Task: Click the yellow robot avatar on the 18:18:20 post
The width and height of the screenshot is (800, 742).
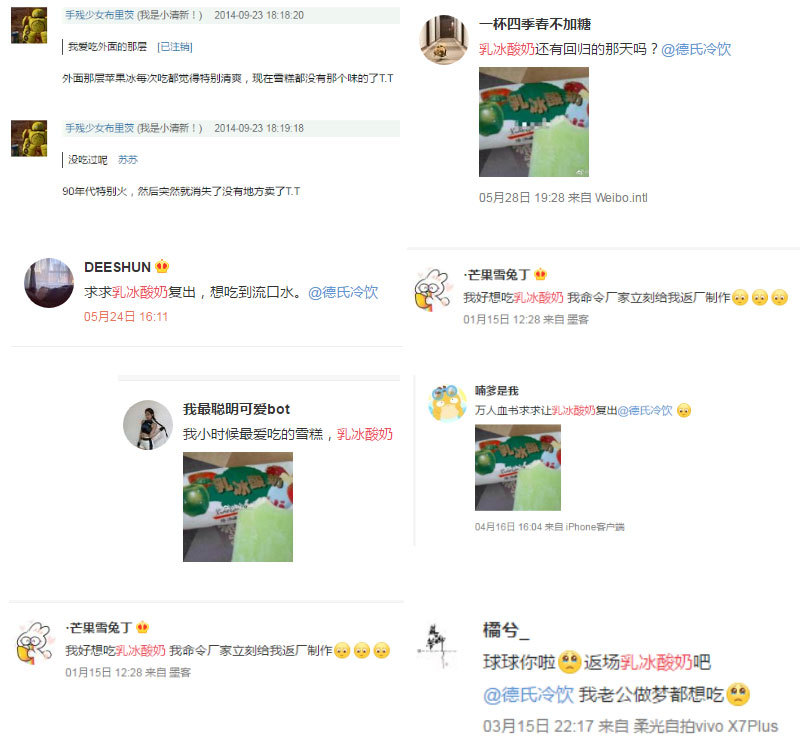Action: [29, 25]
